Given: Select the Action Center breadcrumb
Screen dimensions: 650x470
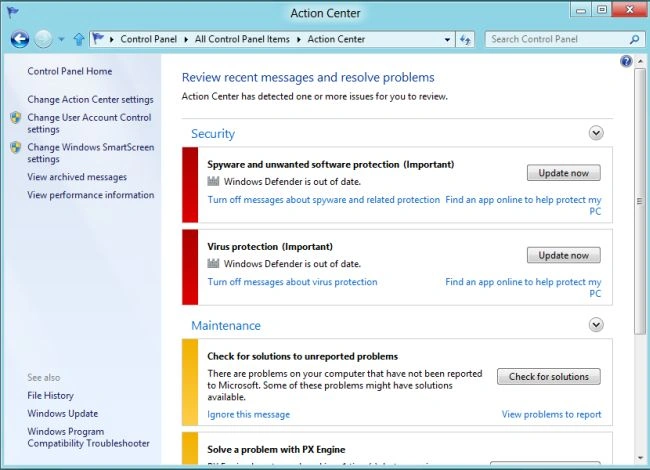Looking at the screenshot, I should (x=336, y=39).
